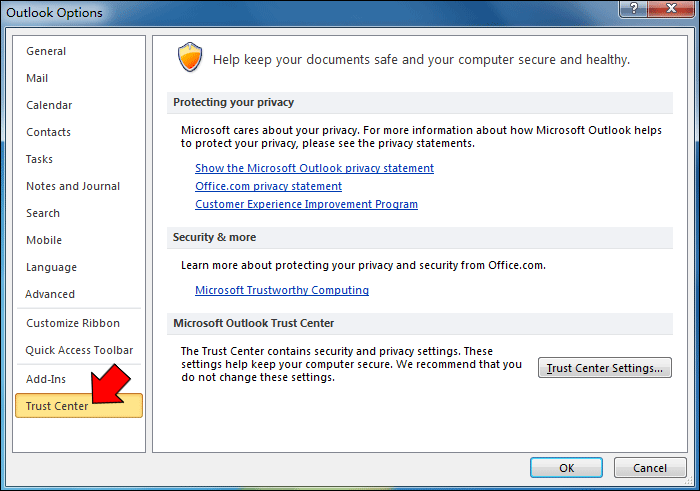Select the Mobile category
Viewport: 700px width, 491px height.
click(x=43, y=240)
